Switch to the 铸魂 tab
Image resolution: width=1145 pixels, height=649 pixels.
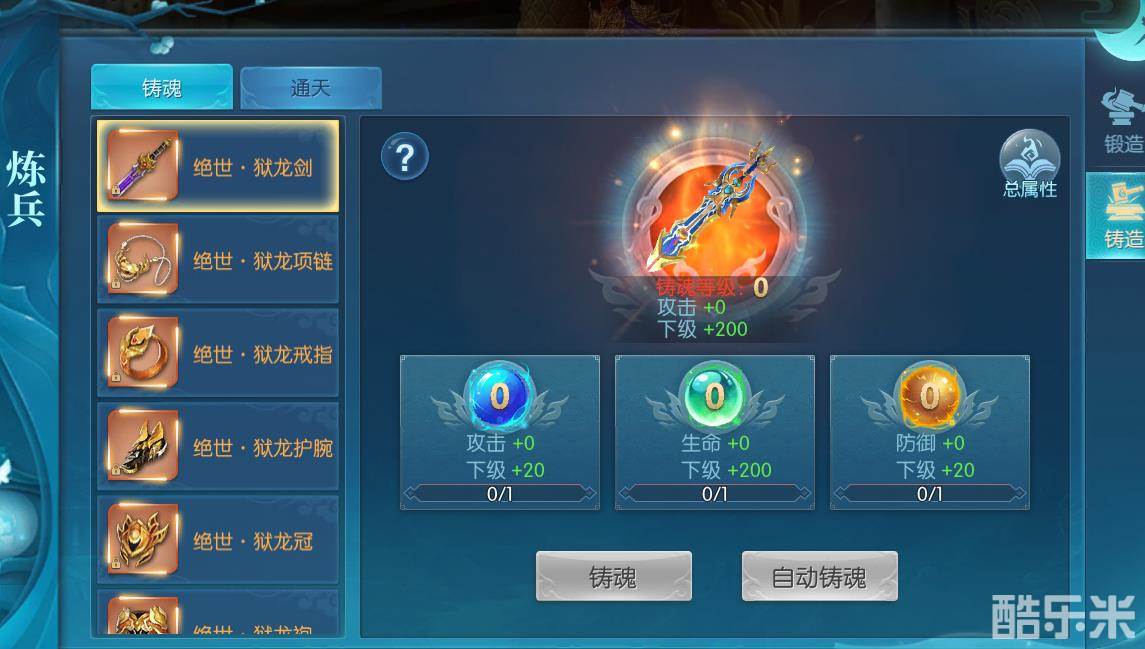162,87
